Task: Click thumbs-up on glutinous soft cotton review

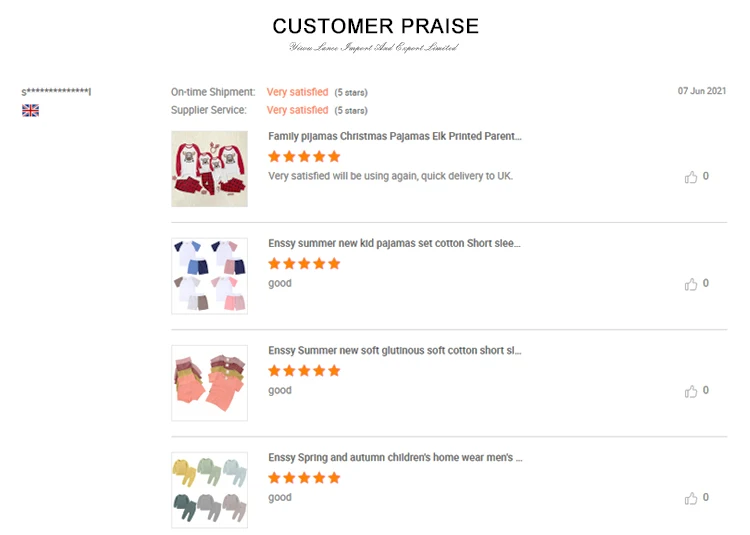Action: (691, 391)
